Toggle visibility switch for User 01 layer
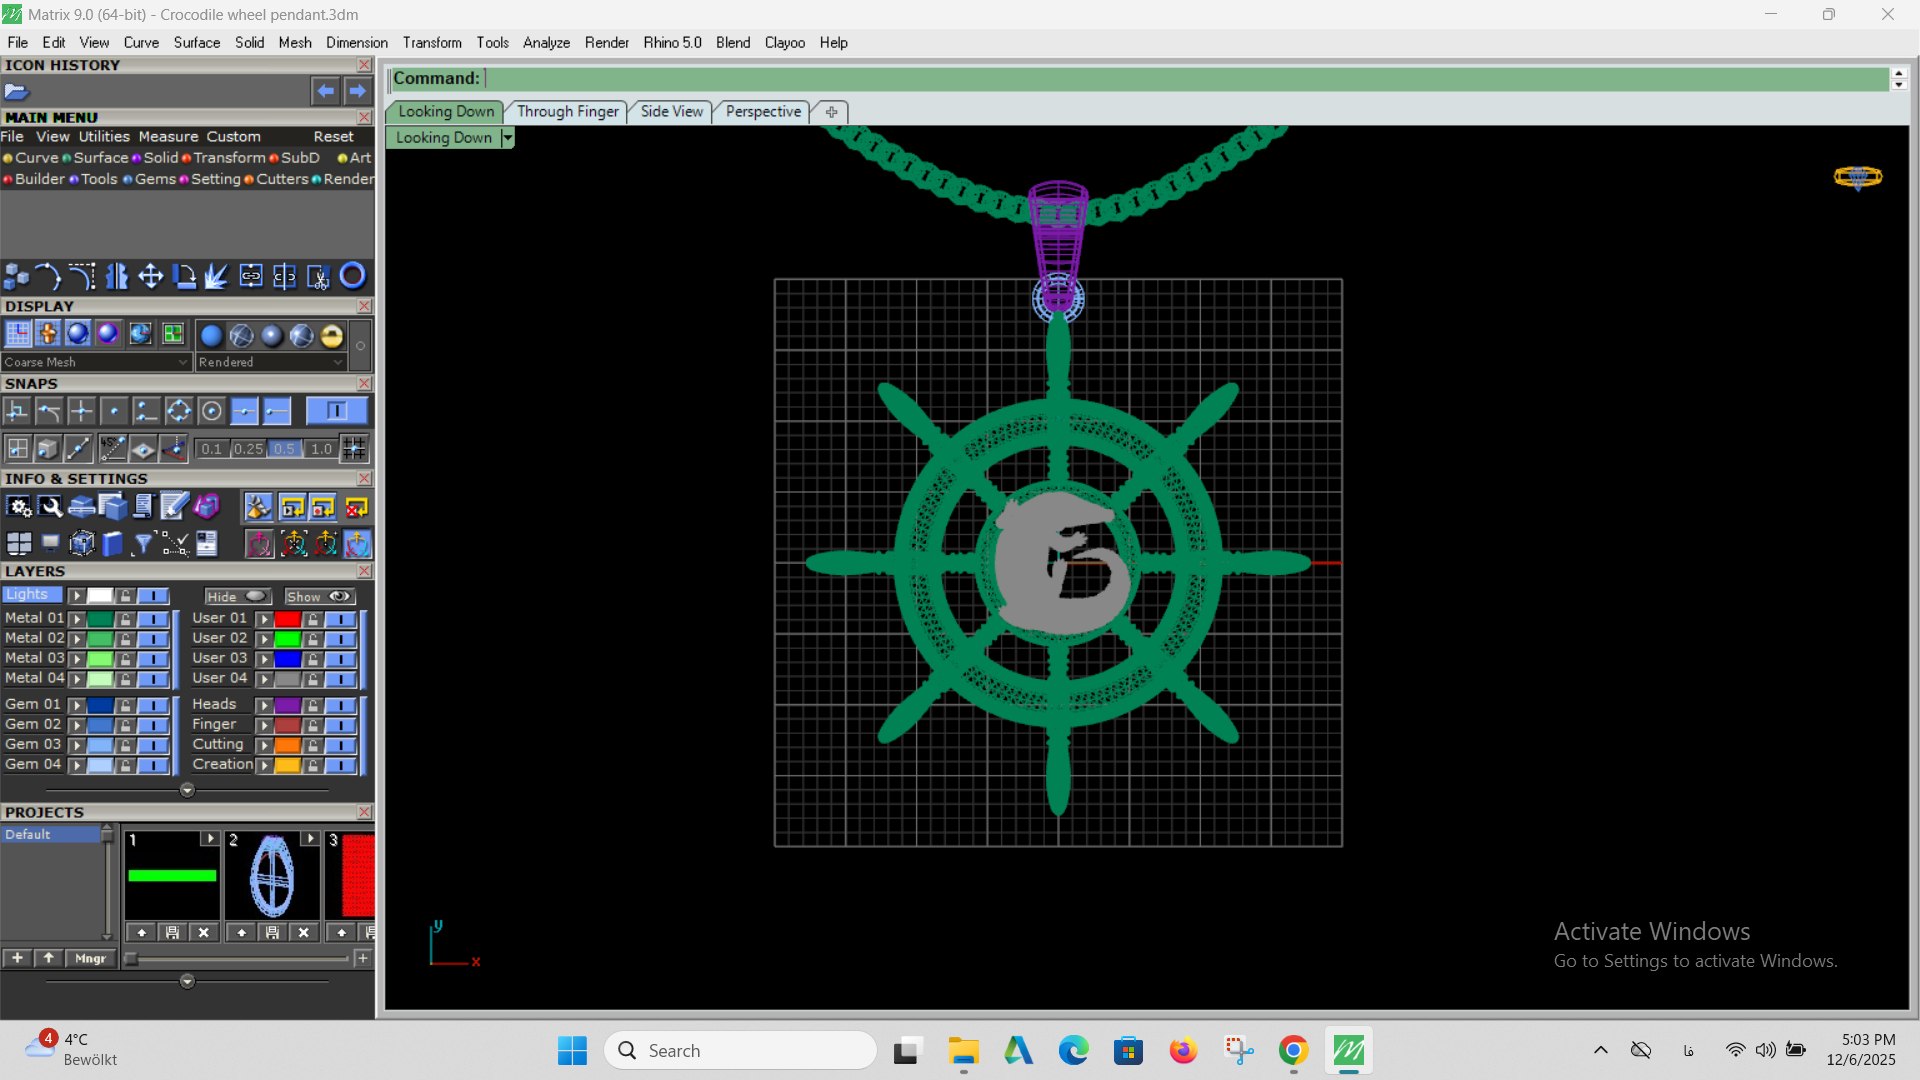 click(x=340, y=619)
